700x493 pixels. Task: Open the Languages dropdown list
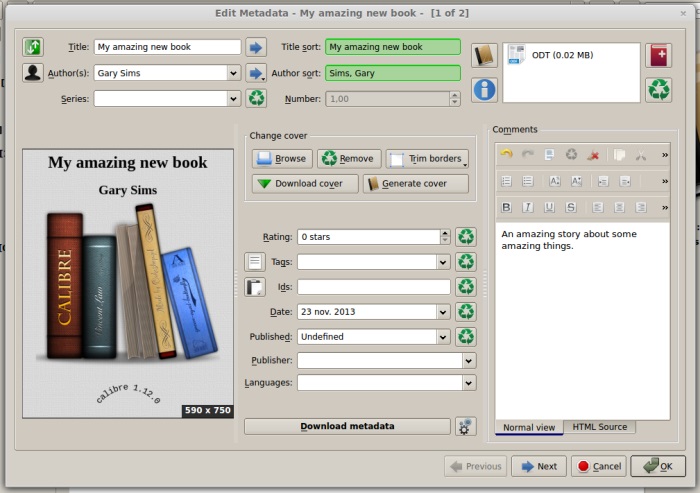(x=468, y=382)
